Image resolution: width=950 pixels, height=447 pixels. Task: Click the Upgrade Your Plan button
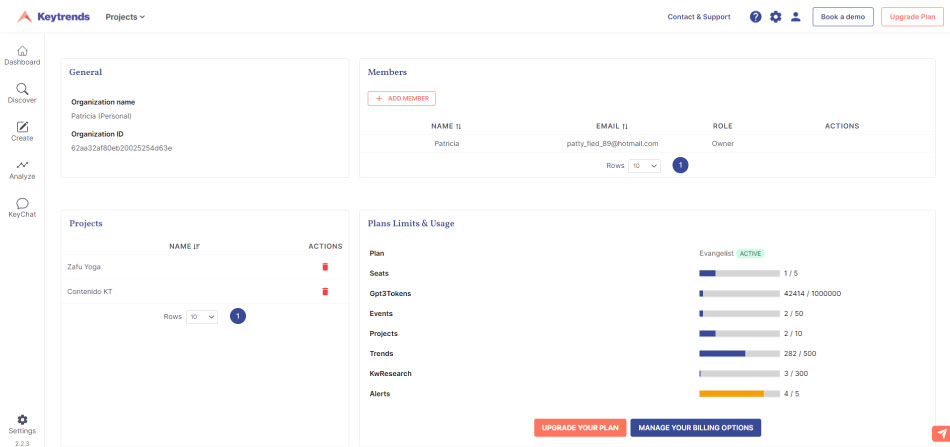[580, 428]
